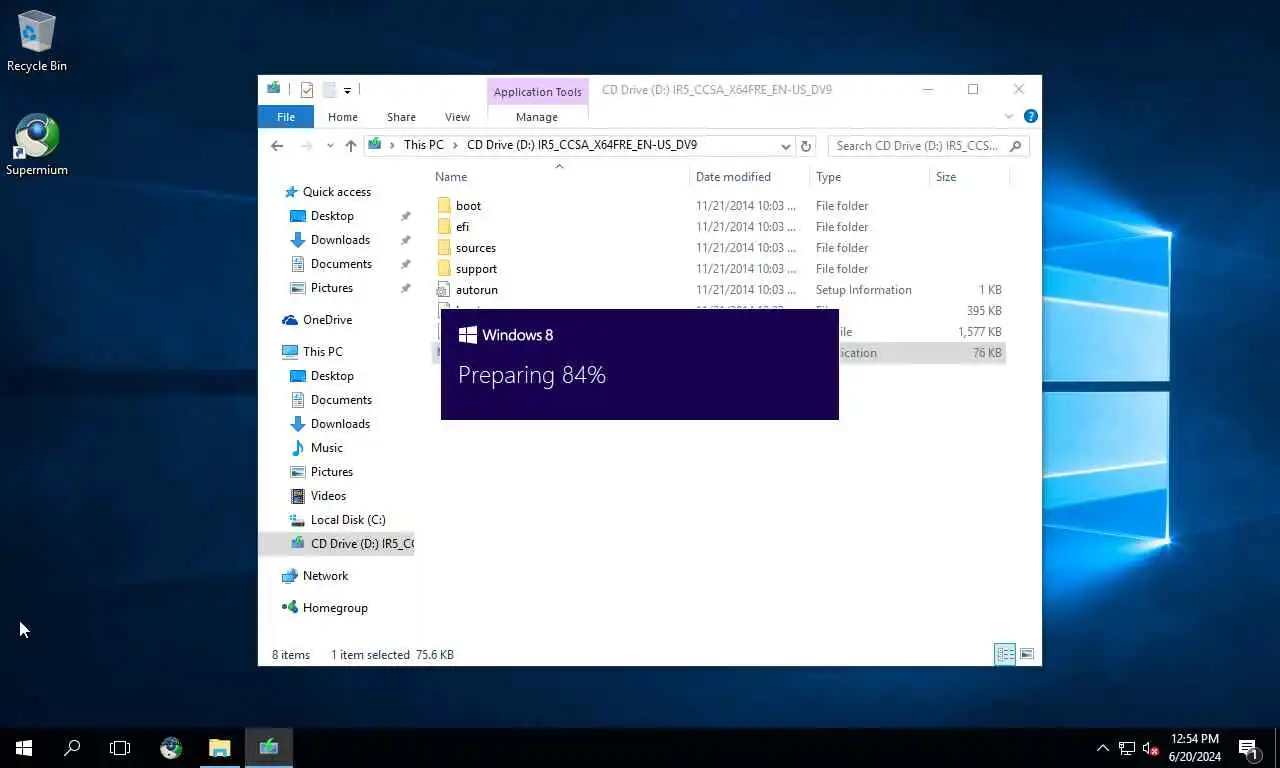The image size is (1280, 768).
Task: Select Homegroup in the navigation pane
Action: click(x=335, y=608)
